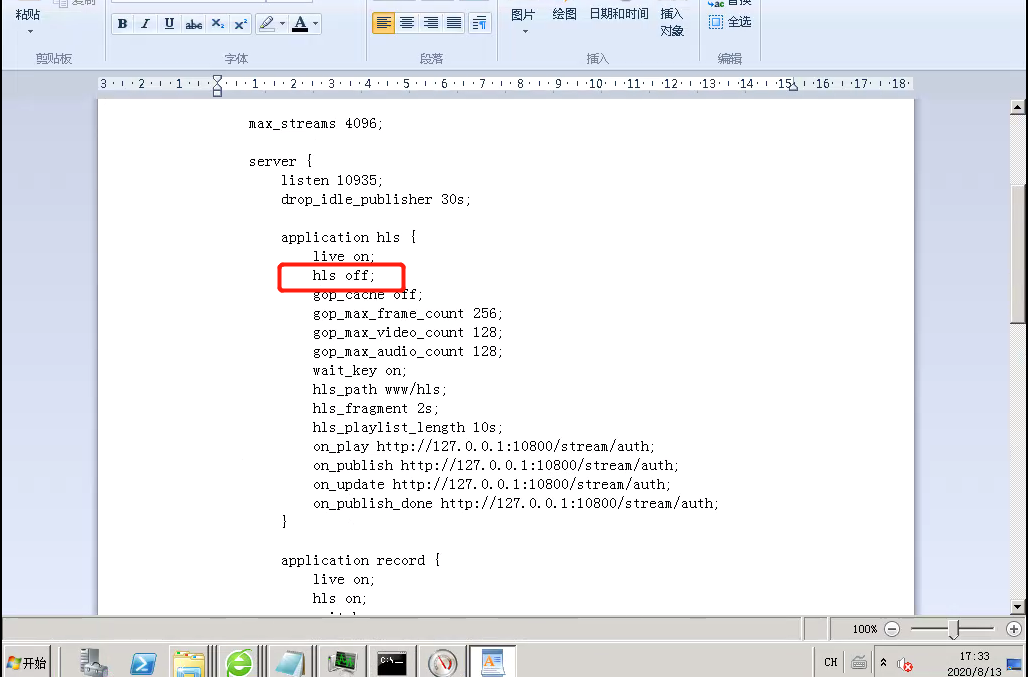This screenshot has width=1028, height=677.
Task: Click the line 'hls_fragment 2s;'
Action: click(x=375, y=408)
